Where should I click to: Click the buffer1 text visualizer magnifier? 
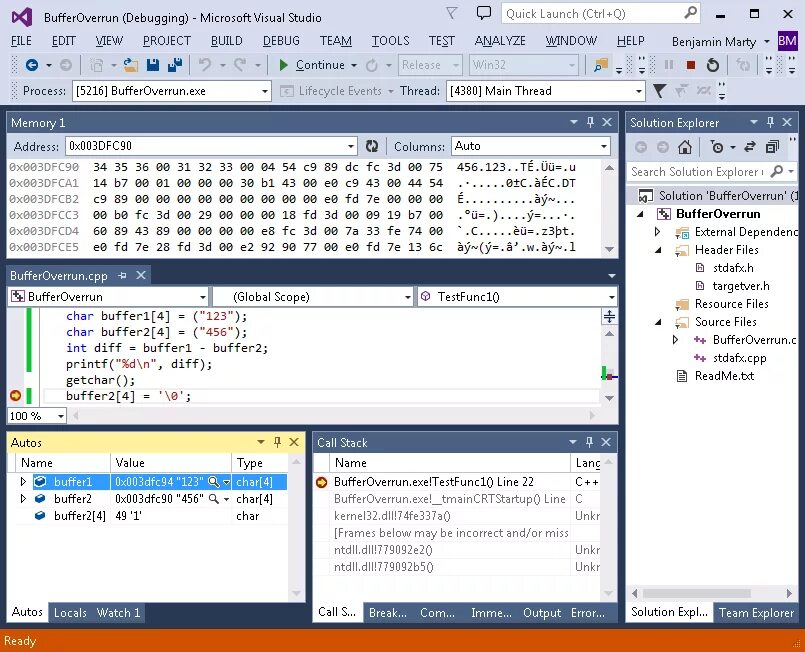click(214, 482)
